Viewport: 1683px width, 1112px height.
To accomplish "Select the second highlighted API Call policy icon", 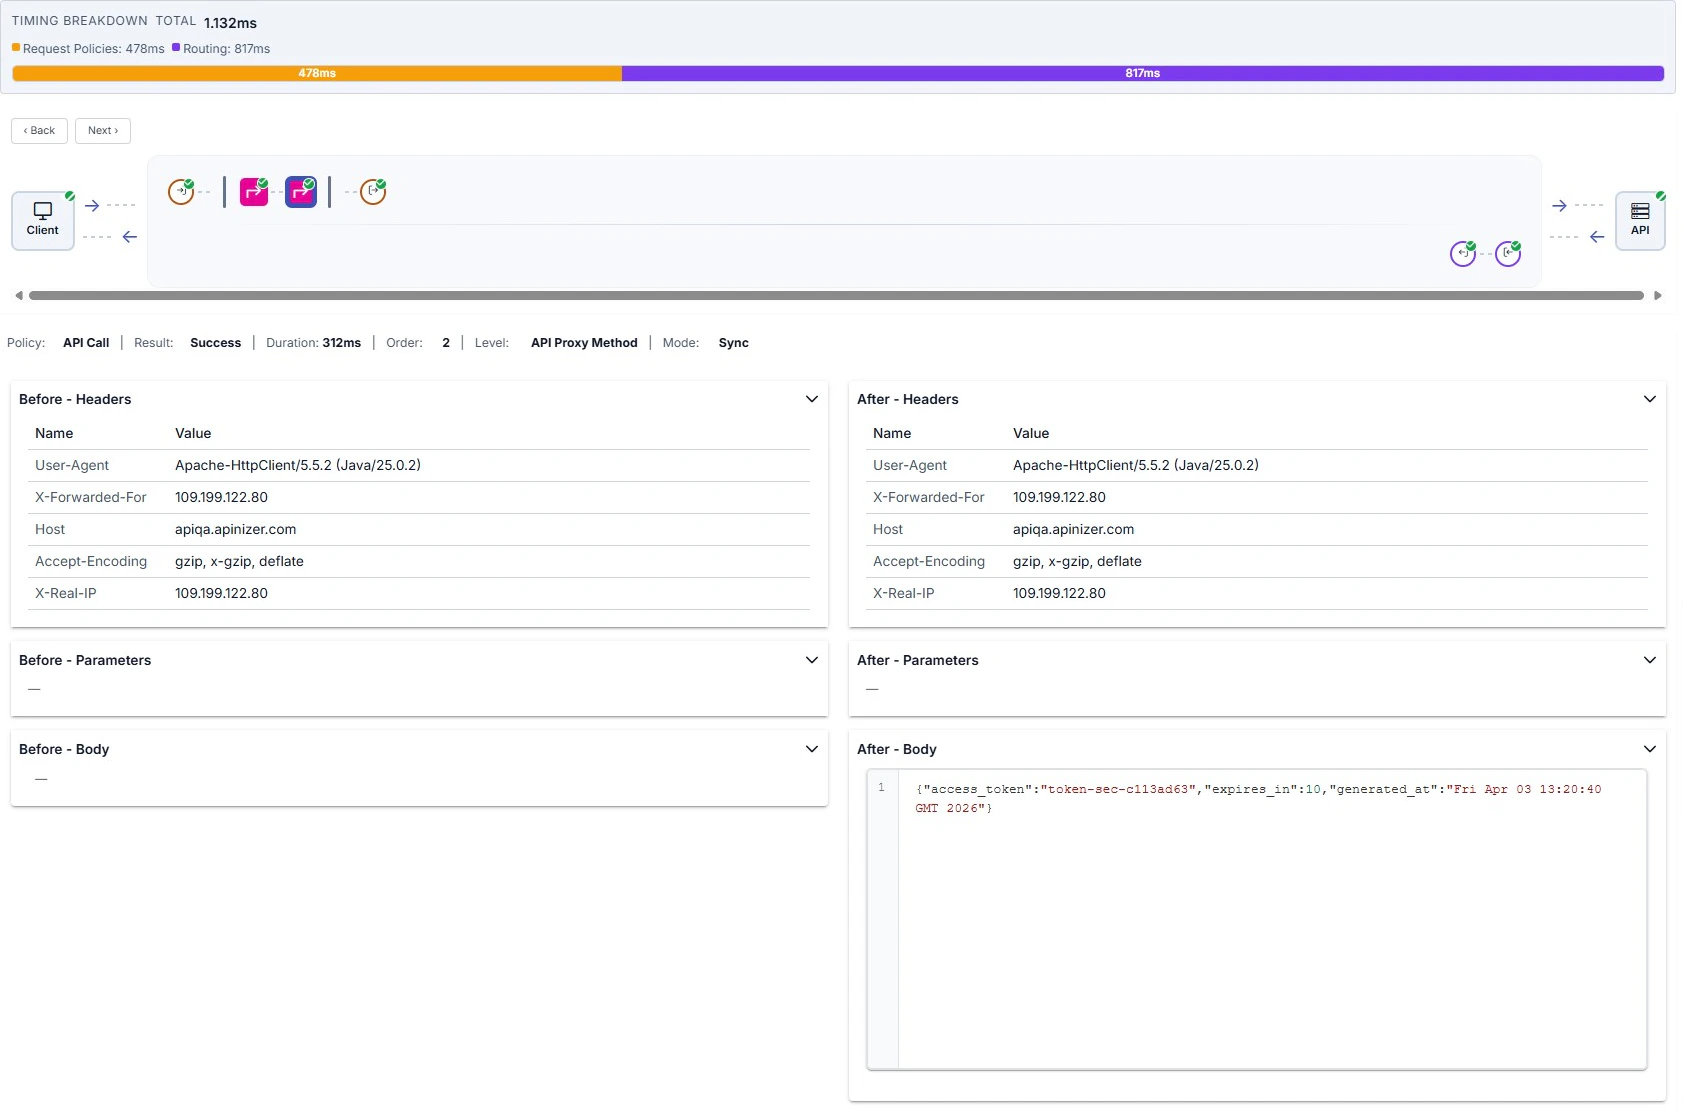I will [x=301, y=191].
